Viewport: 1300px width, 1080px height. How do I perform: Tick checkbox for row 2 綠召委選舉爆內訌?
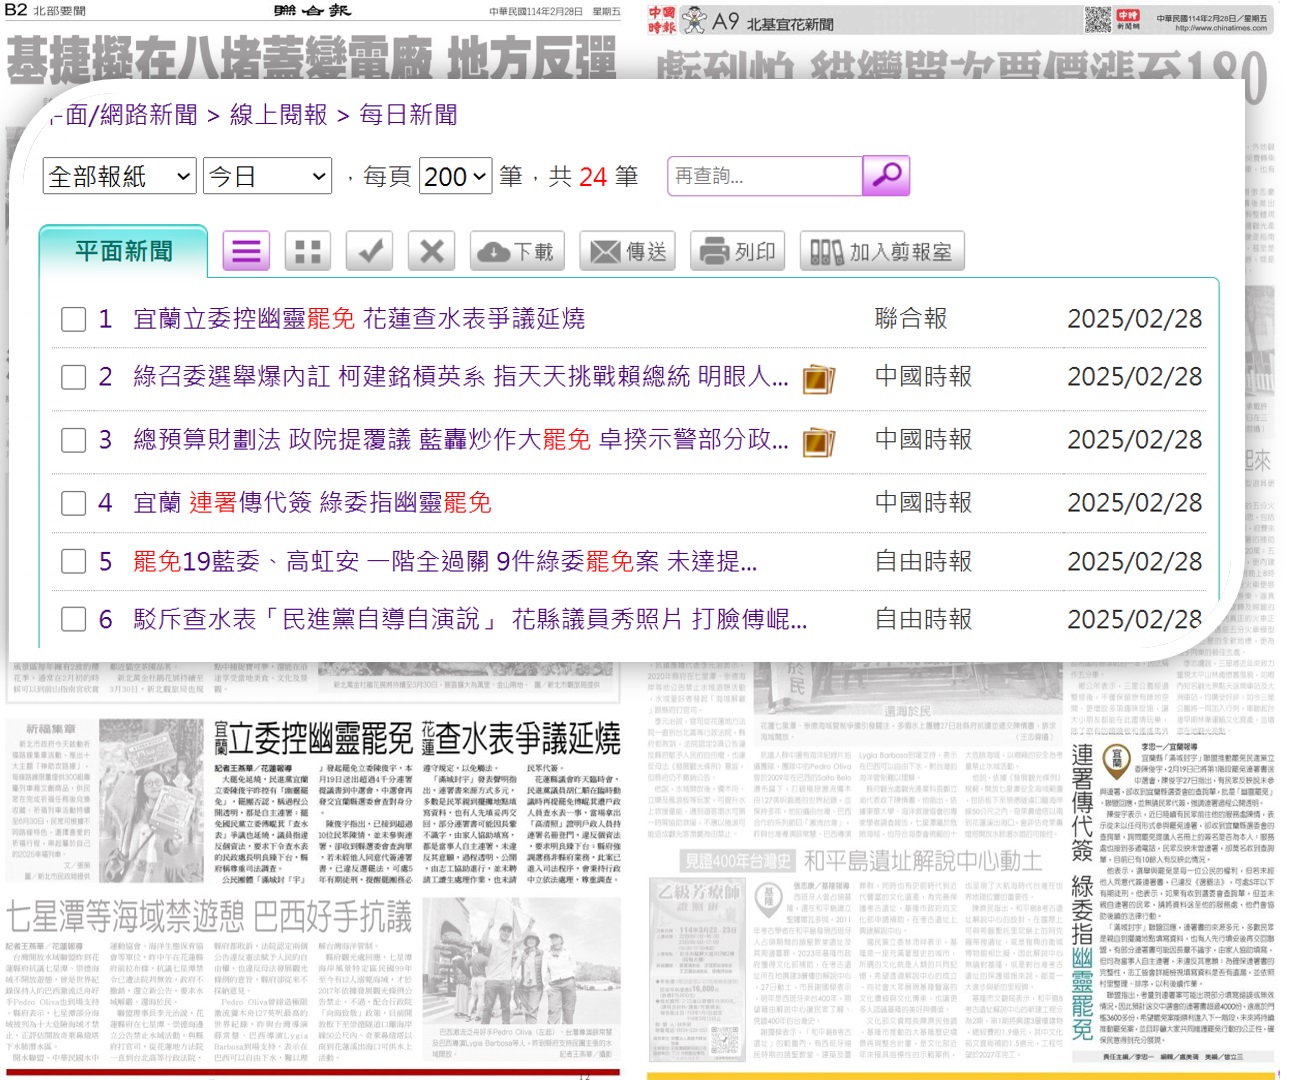pos(73,377)
